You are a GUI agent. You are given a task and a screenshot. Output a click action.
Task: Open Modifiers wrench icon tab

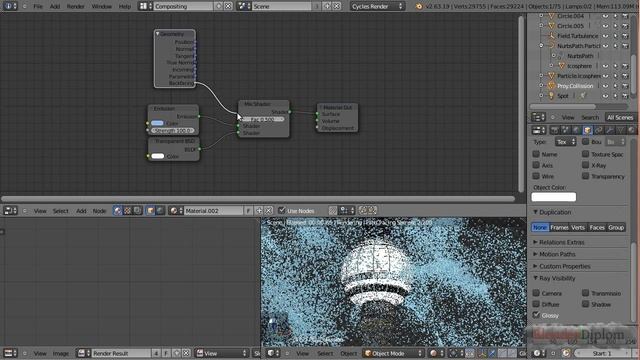(609, 130)
